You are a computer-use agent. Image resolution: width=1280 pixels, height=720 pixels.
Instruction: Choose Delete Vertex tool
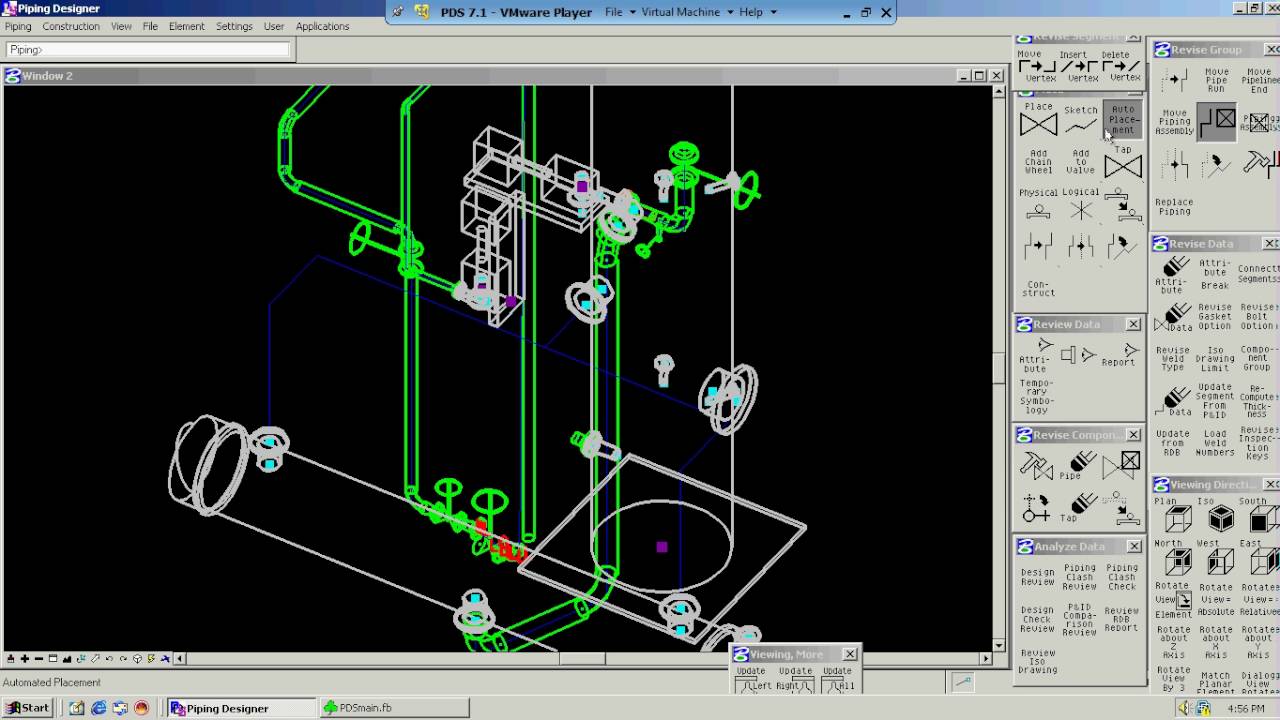coord(1122,68)
